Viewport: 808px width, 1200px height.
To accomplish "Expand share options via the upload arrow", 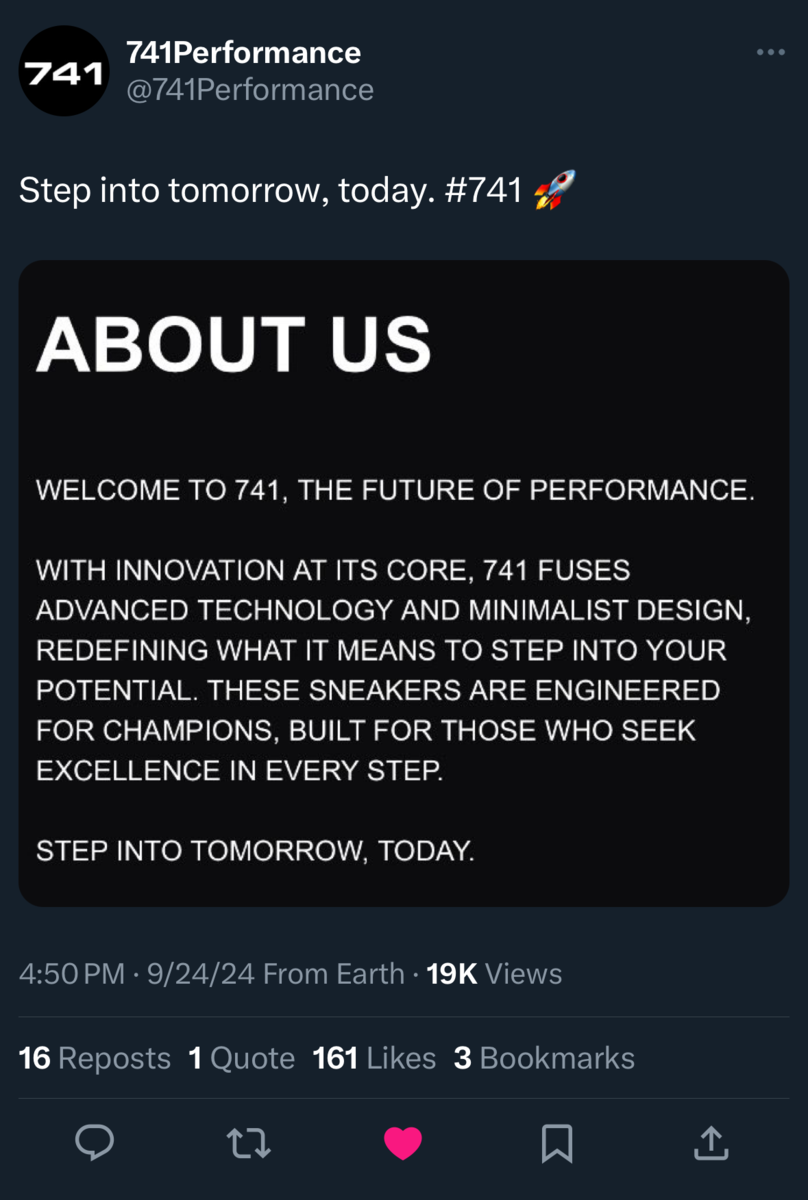I will [711, 1143].
